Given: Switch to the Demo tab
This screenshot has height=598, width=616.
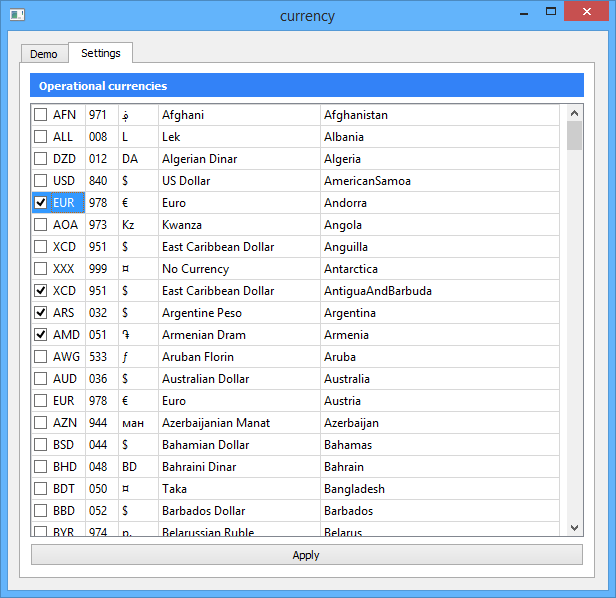Looking at the screenshot, I should pos(44,54).
